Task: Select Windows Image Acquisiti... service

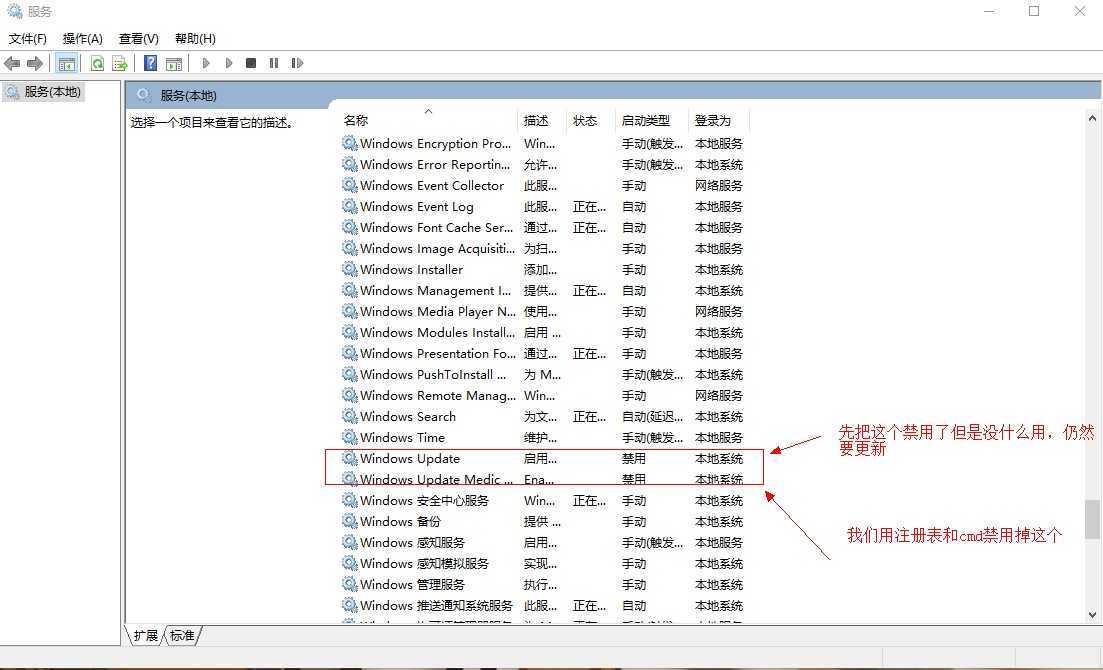Action: [x=542, y=248]
